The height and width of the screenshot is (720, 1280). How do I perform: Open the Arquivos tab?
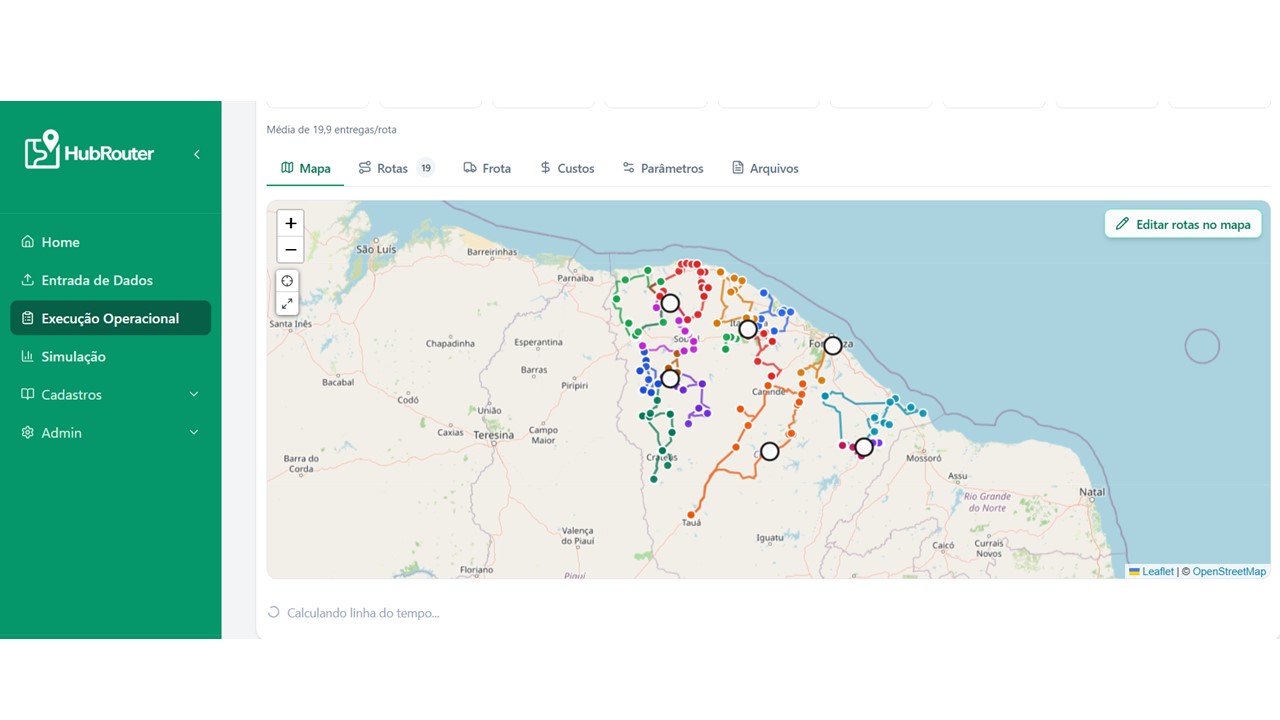[765, 168]
